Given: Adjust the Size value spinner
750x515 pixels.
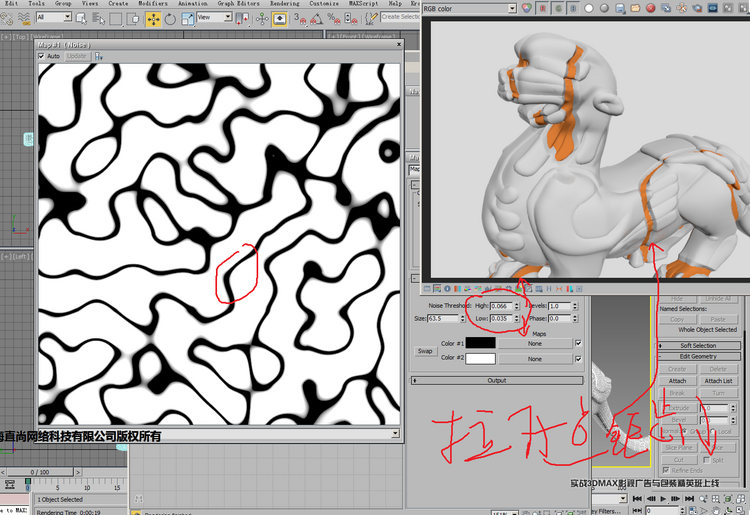Looking at the screenshot, I should (x=463, y=318).
